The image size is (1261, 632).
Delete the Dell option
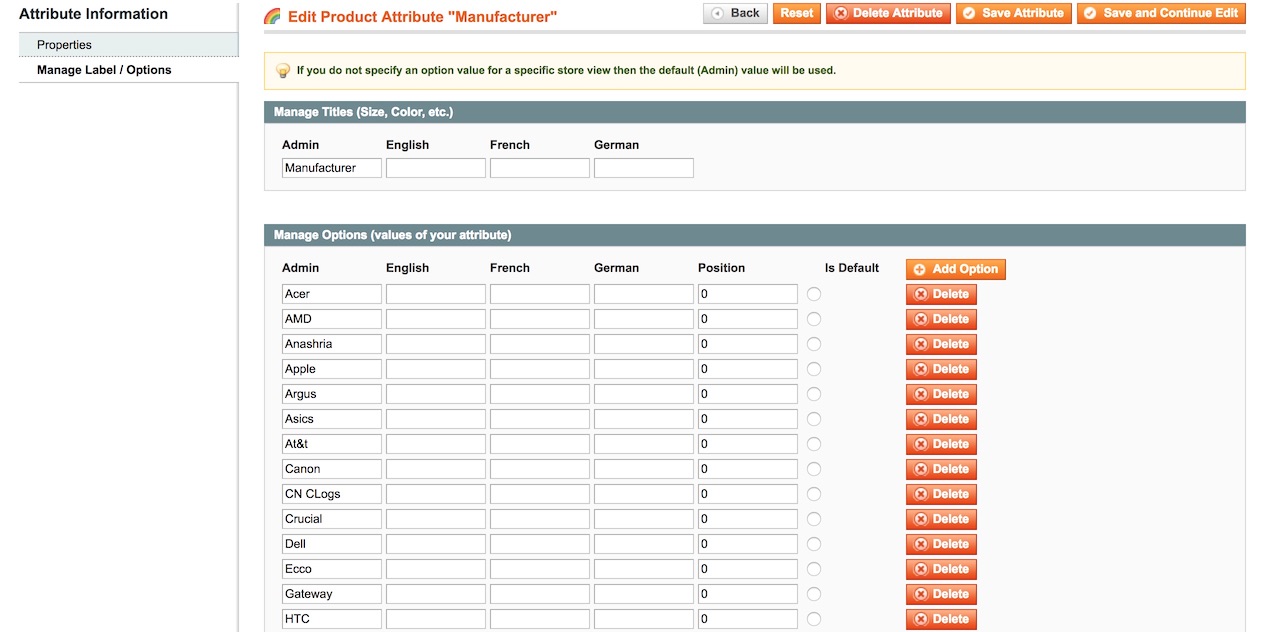[x=941, y=544]
